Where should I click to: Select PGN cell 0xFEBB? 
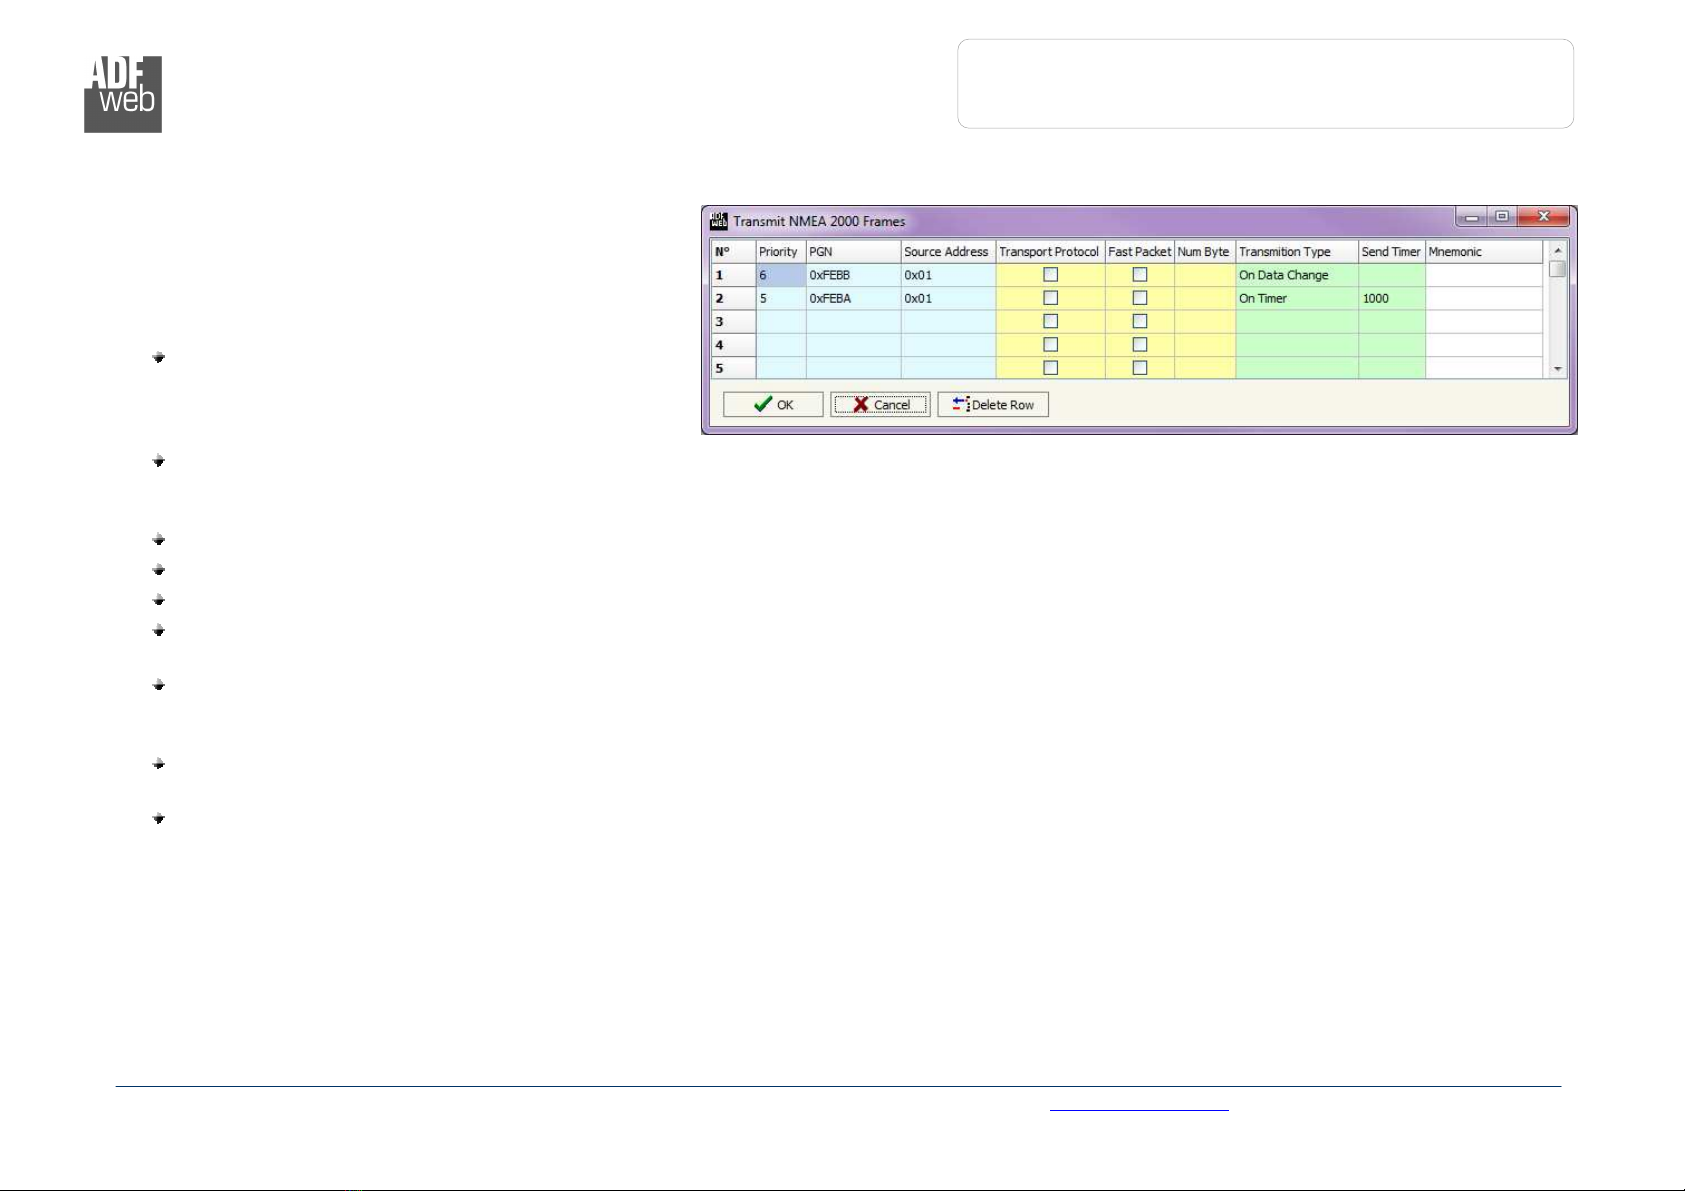click(853, 275)
